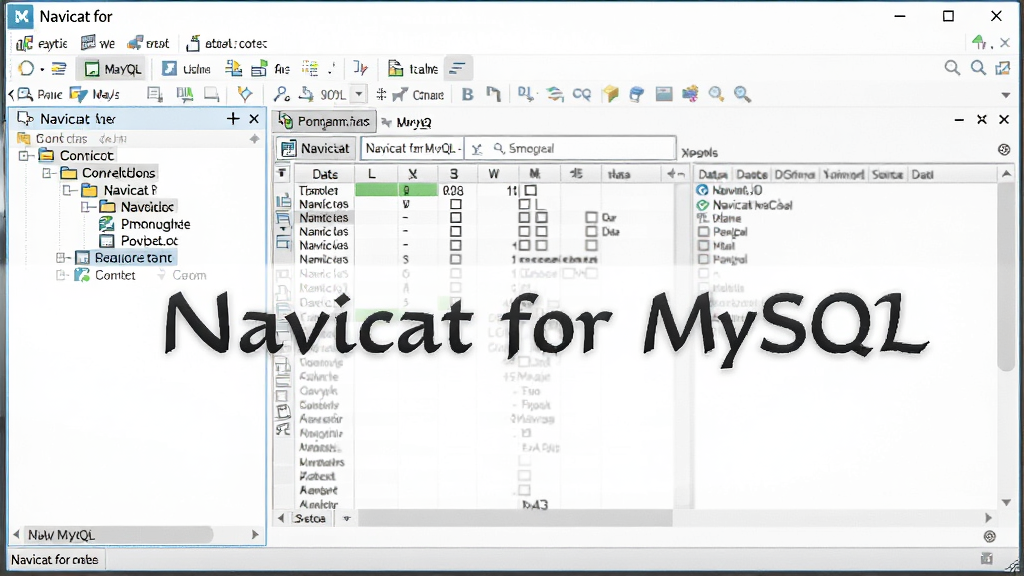Click the yellow box icon after CQ
The width and height of the screenshot is (1024, 576).
click(x=611, y=95)
